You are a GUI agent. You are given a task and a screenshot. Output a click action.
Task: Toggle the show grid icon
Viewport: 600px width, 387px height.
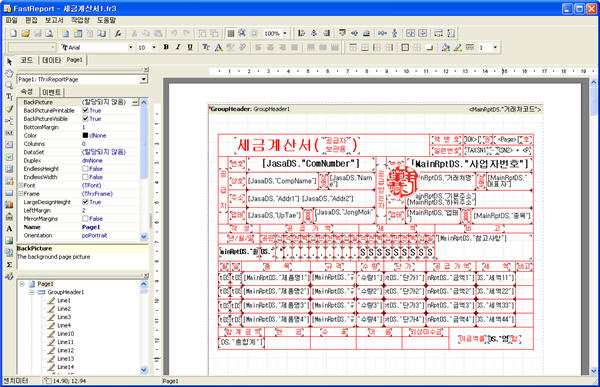tap(230, 34)
